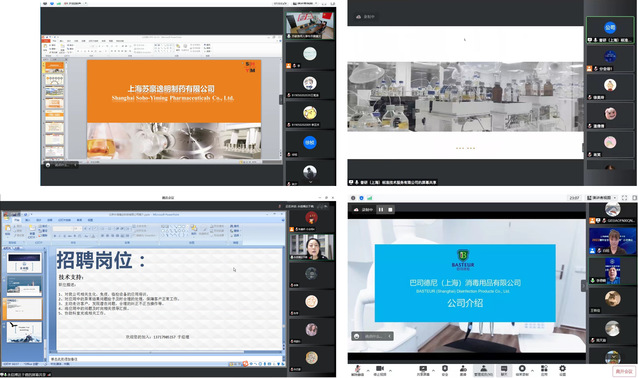This screenshot has width=638, height=378.
Task: Click the end recording icon
Action: pyautogui.click(x=522, y=370)
